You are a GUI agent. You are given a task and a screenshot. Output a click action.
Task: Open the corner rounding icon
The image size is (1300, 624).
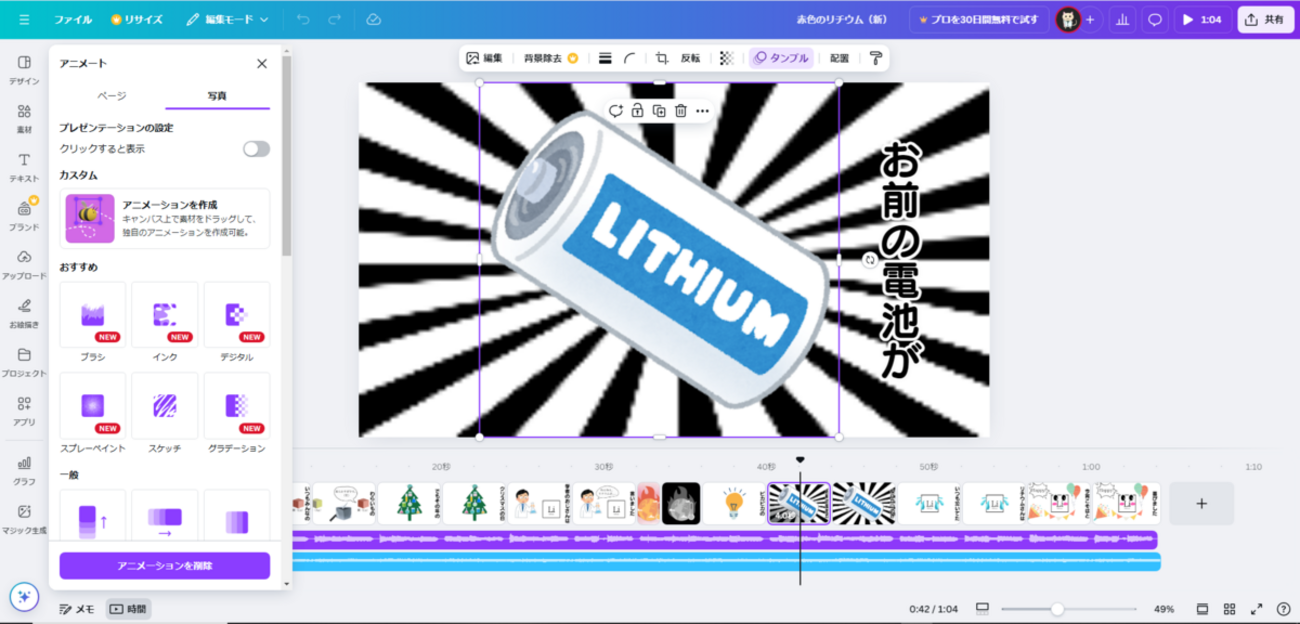(x=630, y=58)
